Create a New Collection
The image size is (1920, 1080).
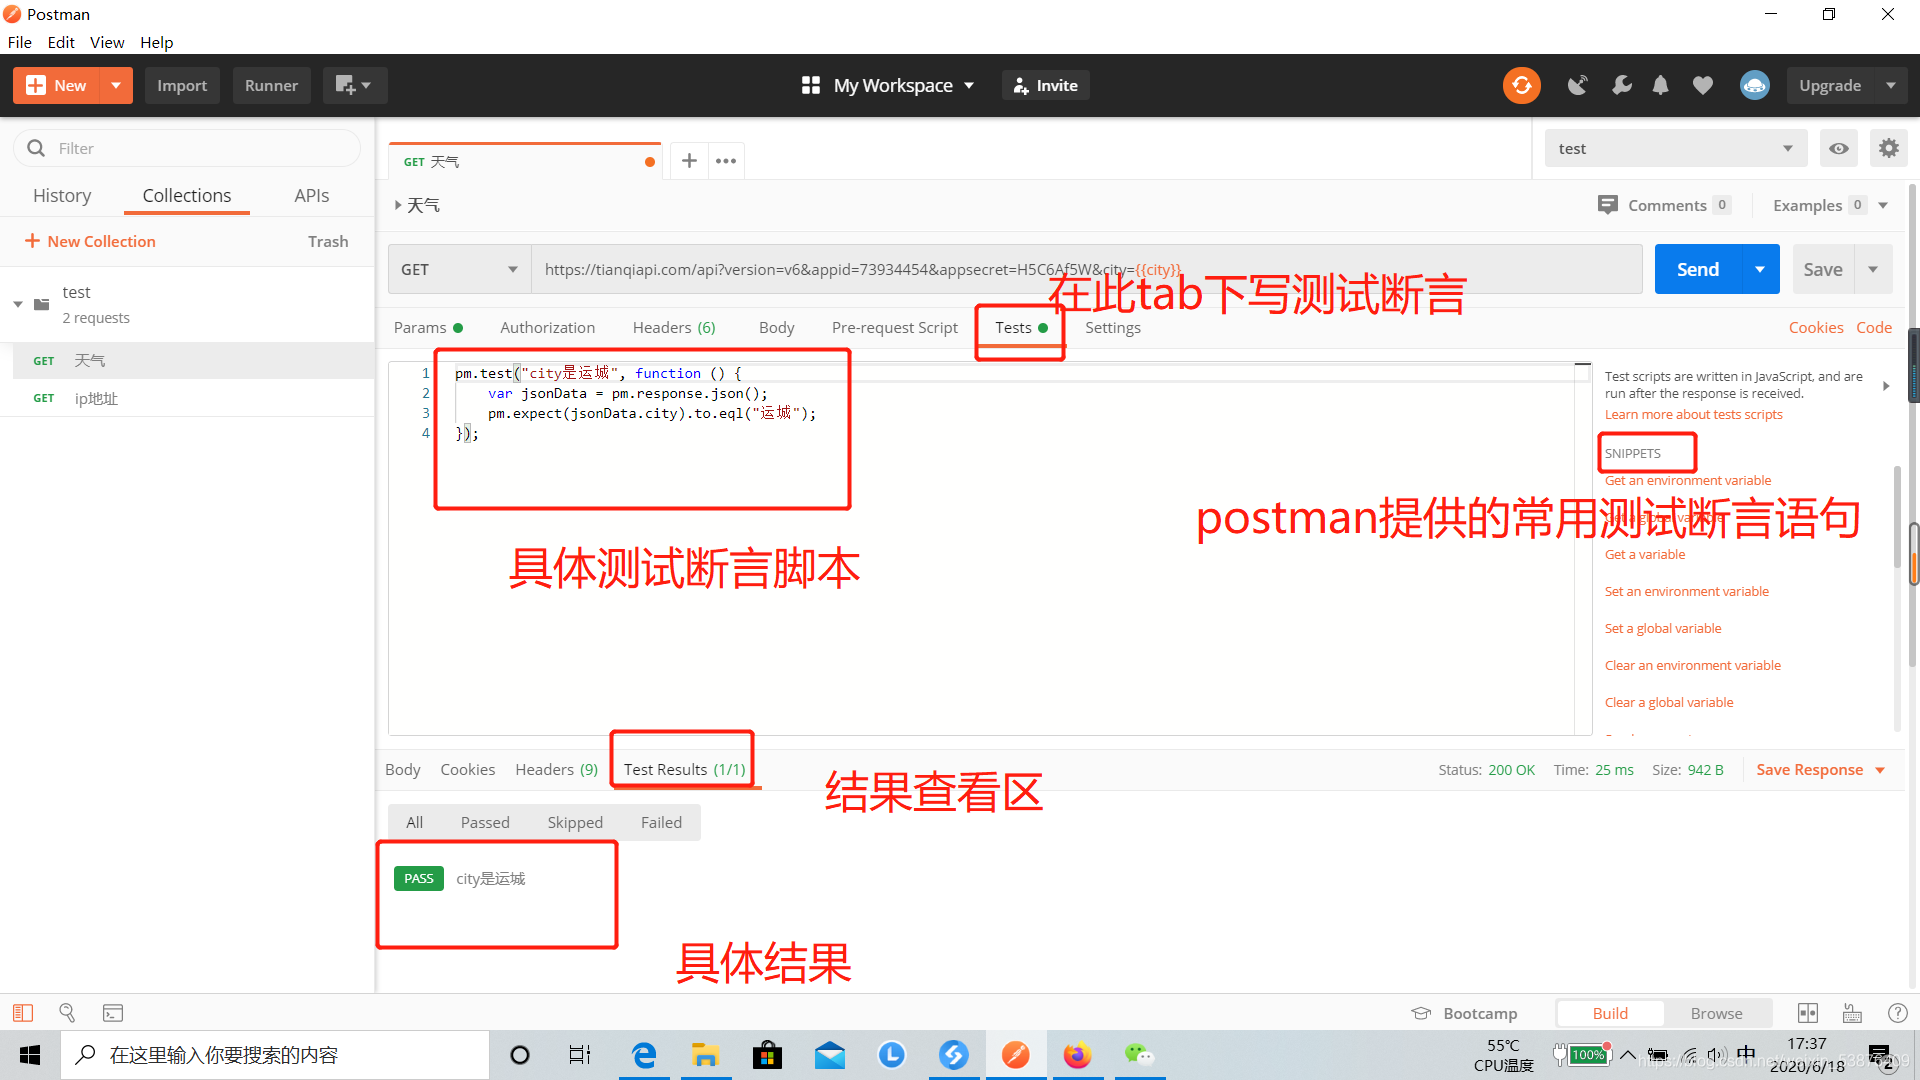90,241
